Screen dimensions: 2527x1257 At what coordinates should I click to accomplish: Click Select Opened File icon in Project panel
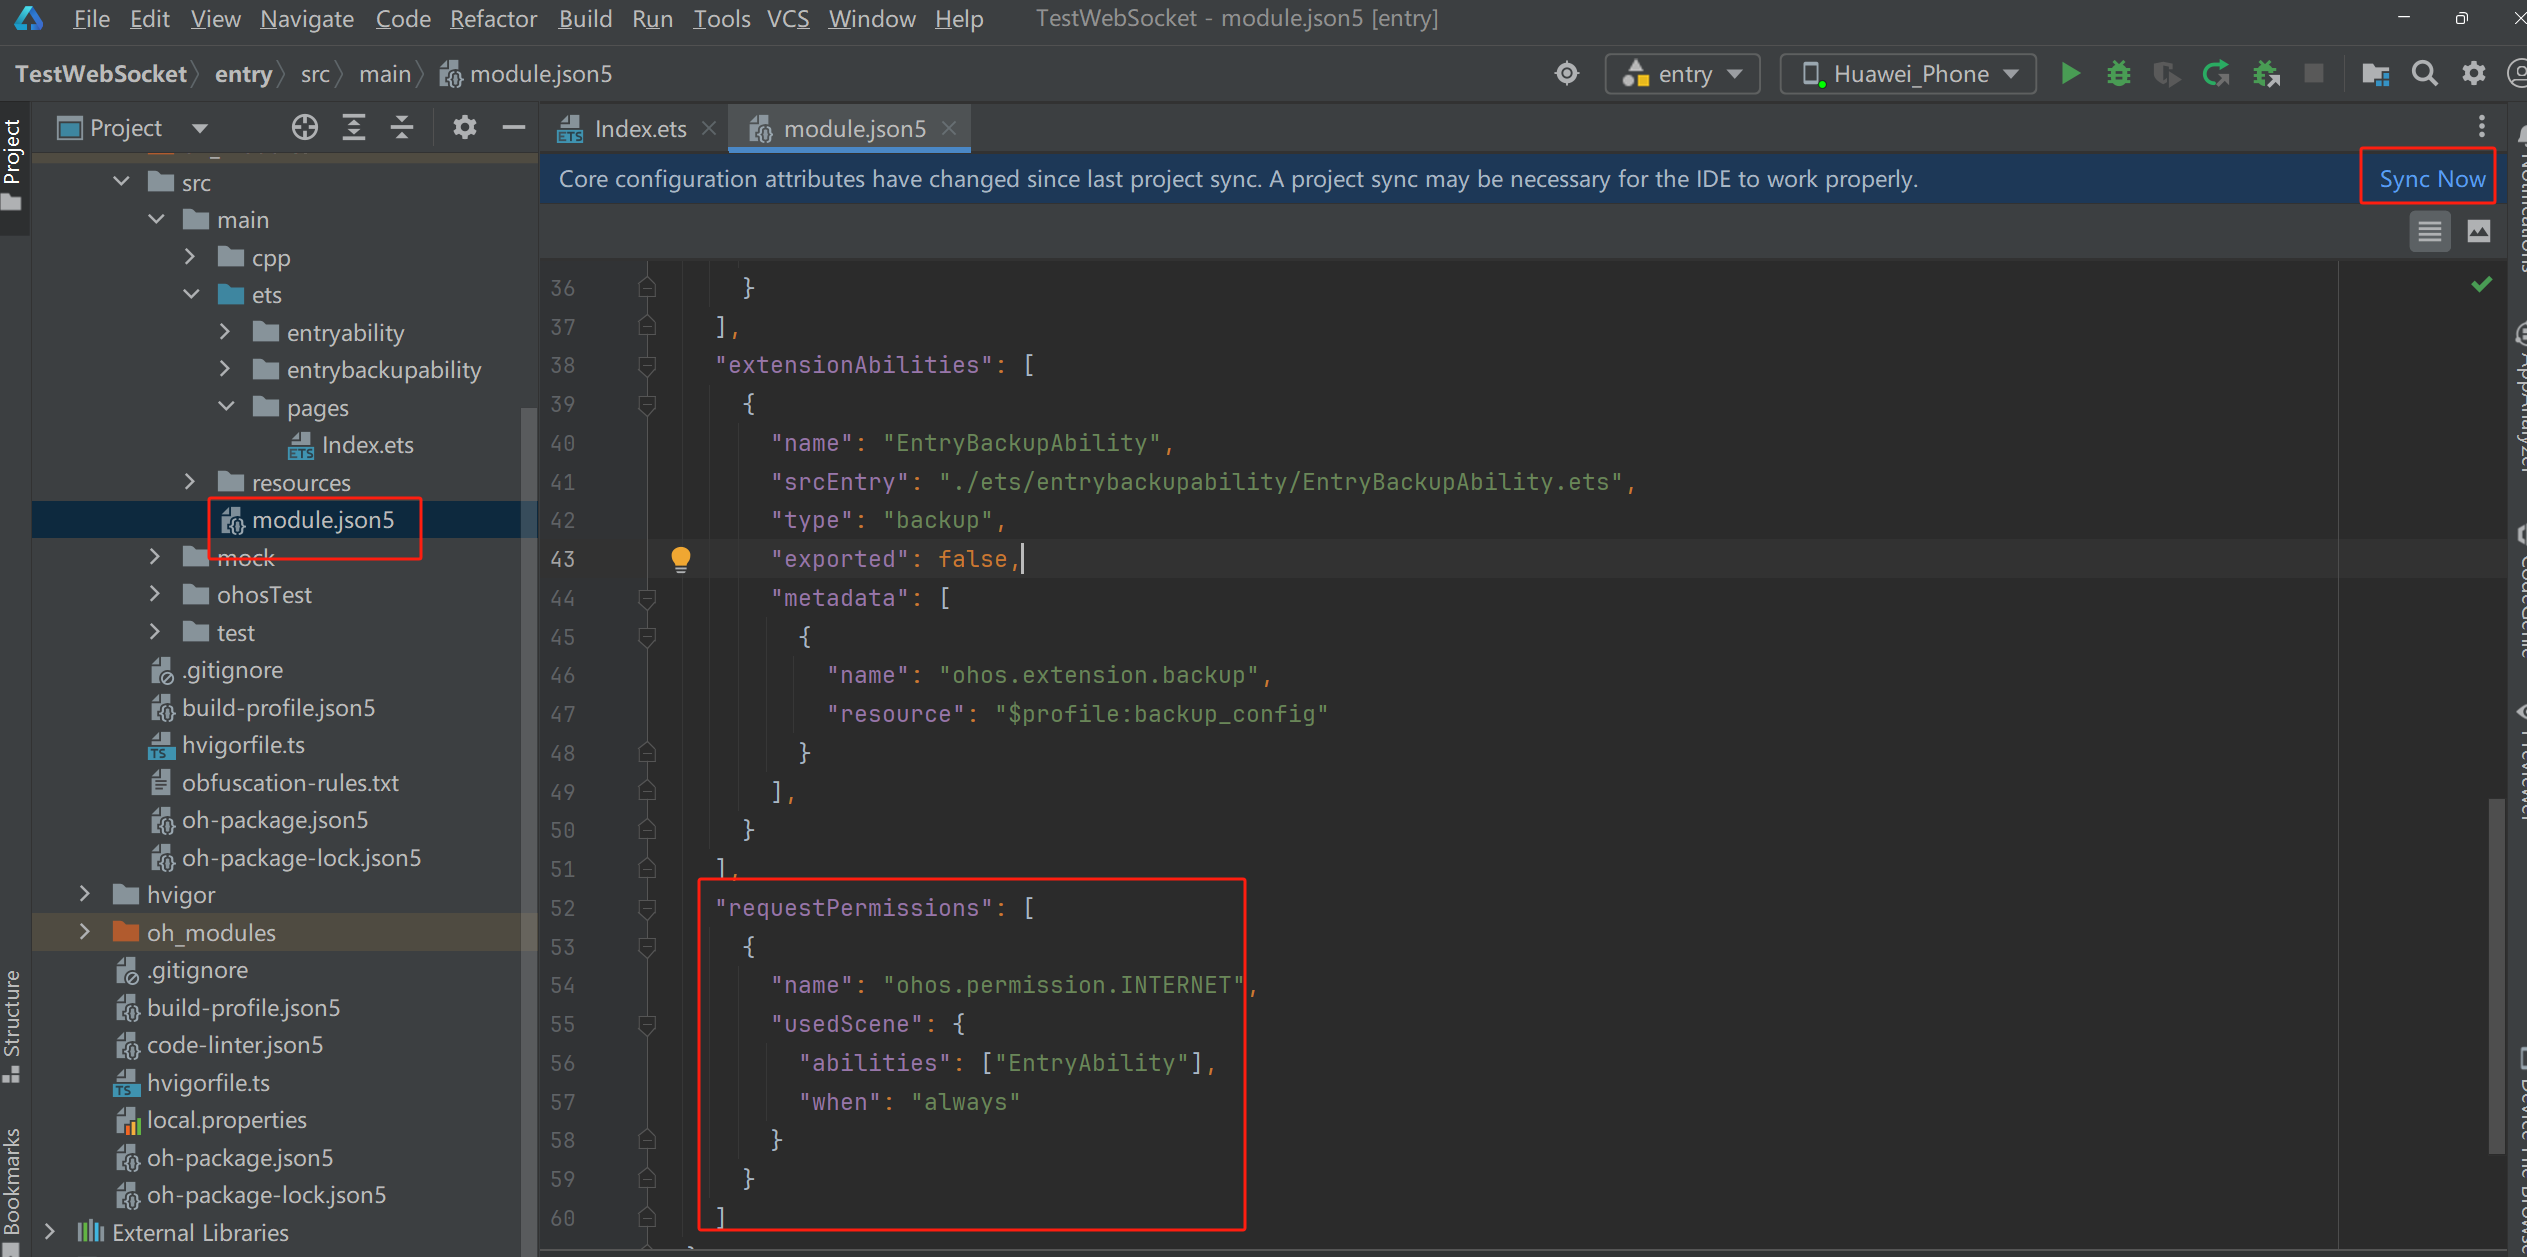304,127
